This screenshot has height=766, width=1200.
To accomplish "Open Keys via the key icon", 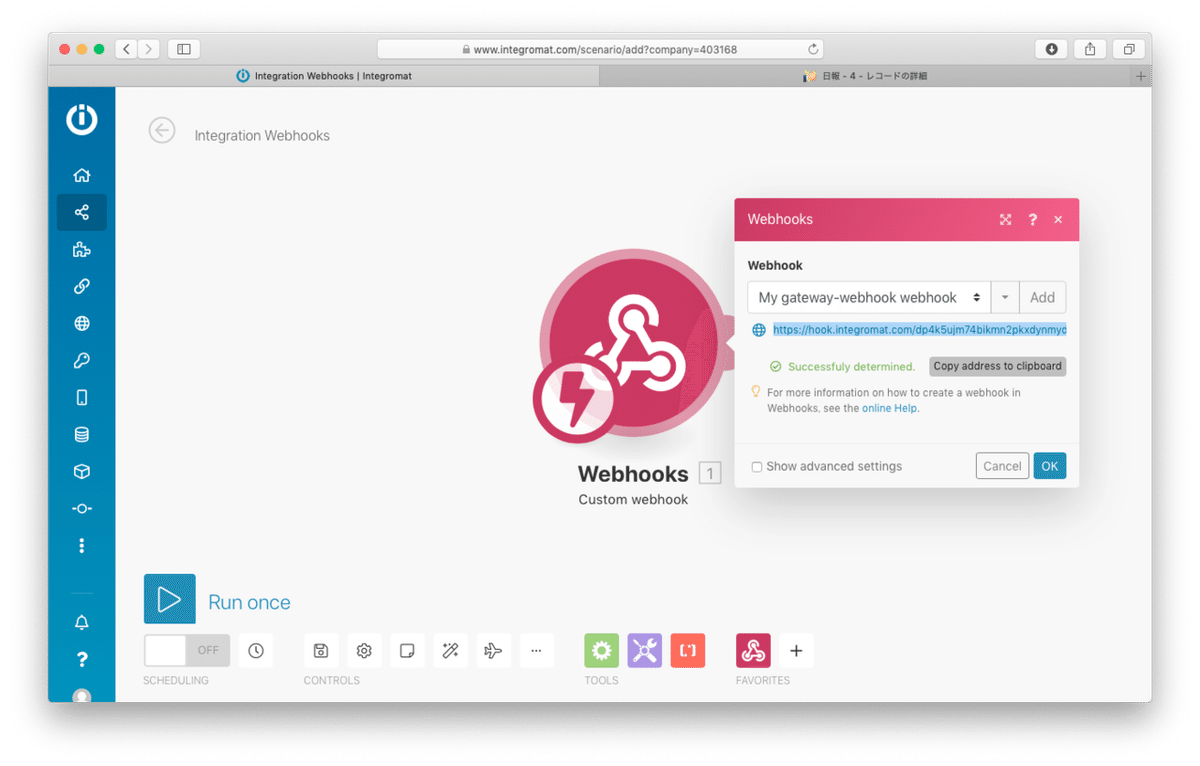I will [82, 360].
